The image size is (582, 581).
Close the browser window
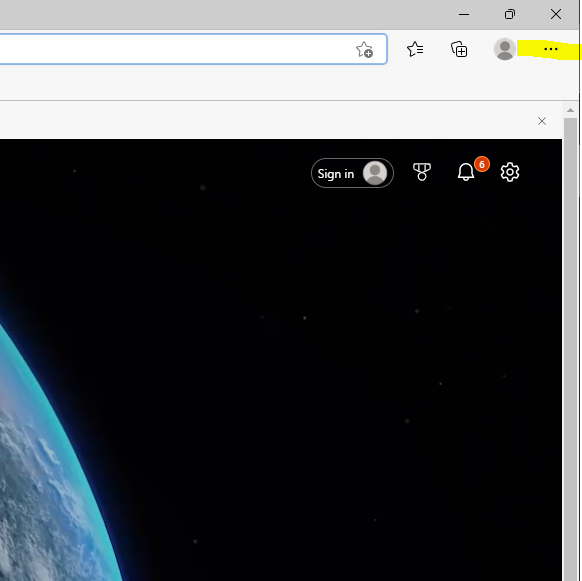[x=556, y=14]
